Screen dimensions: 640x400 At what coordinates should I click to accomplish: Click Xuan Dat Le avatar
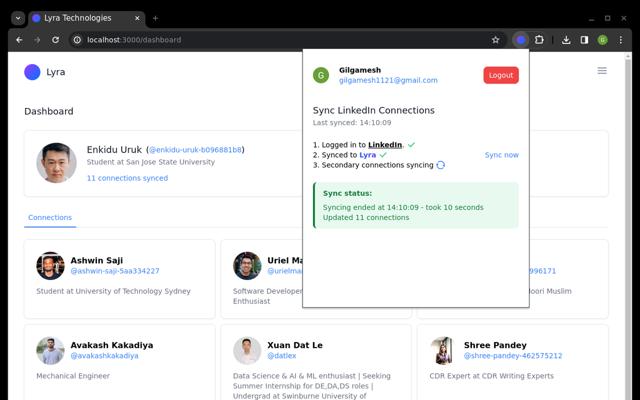[247, 351]
